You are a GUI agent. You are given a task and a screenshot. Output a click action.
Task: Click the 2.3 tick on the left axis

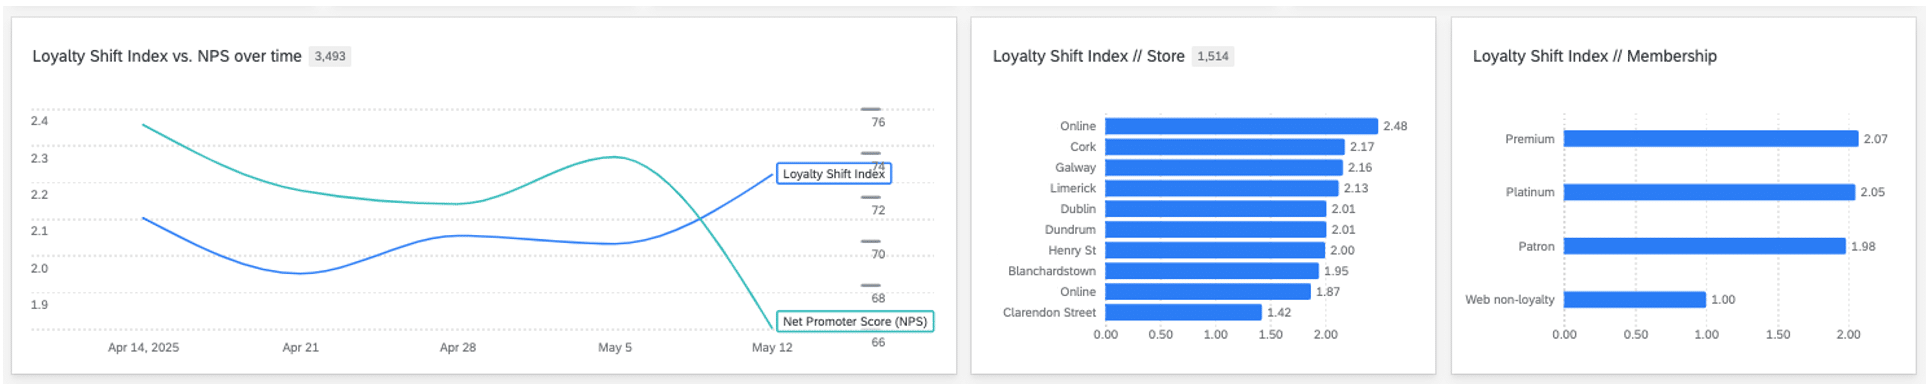39,158
